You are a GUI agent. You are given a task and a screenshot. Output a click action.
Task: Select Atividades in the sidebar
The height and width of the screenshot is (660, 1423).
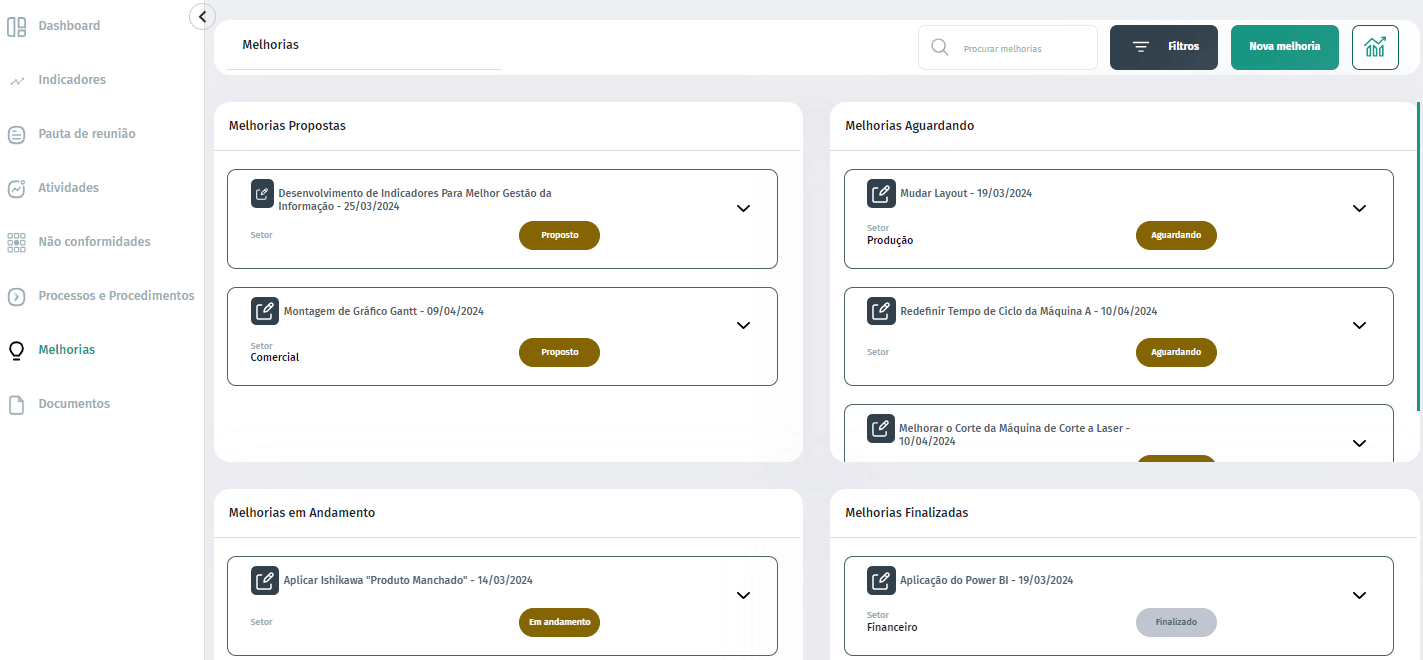(68, 188)
